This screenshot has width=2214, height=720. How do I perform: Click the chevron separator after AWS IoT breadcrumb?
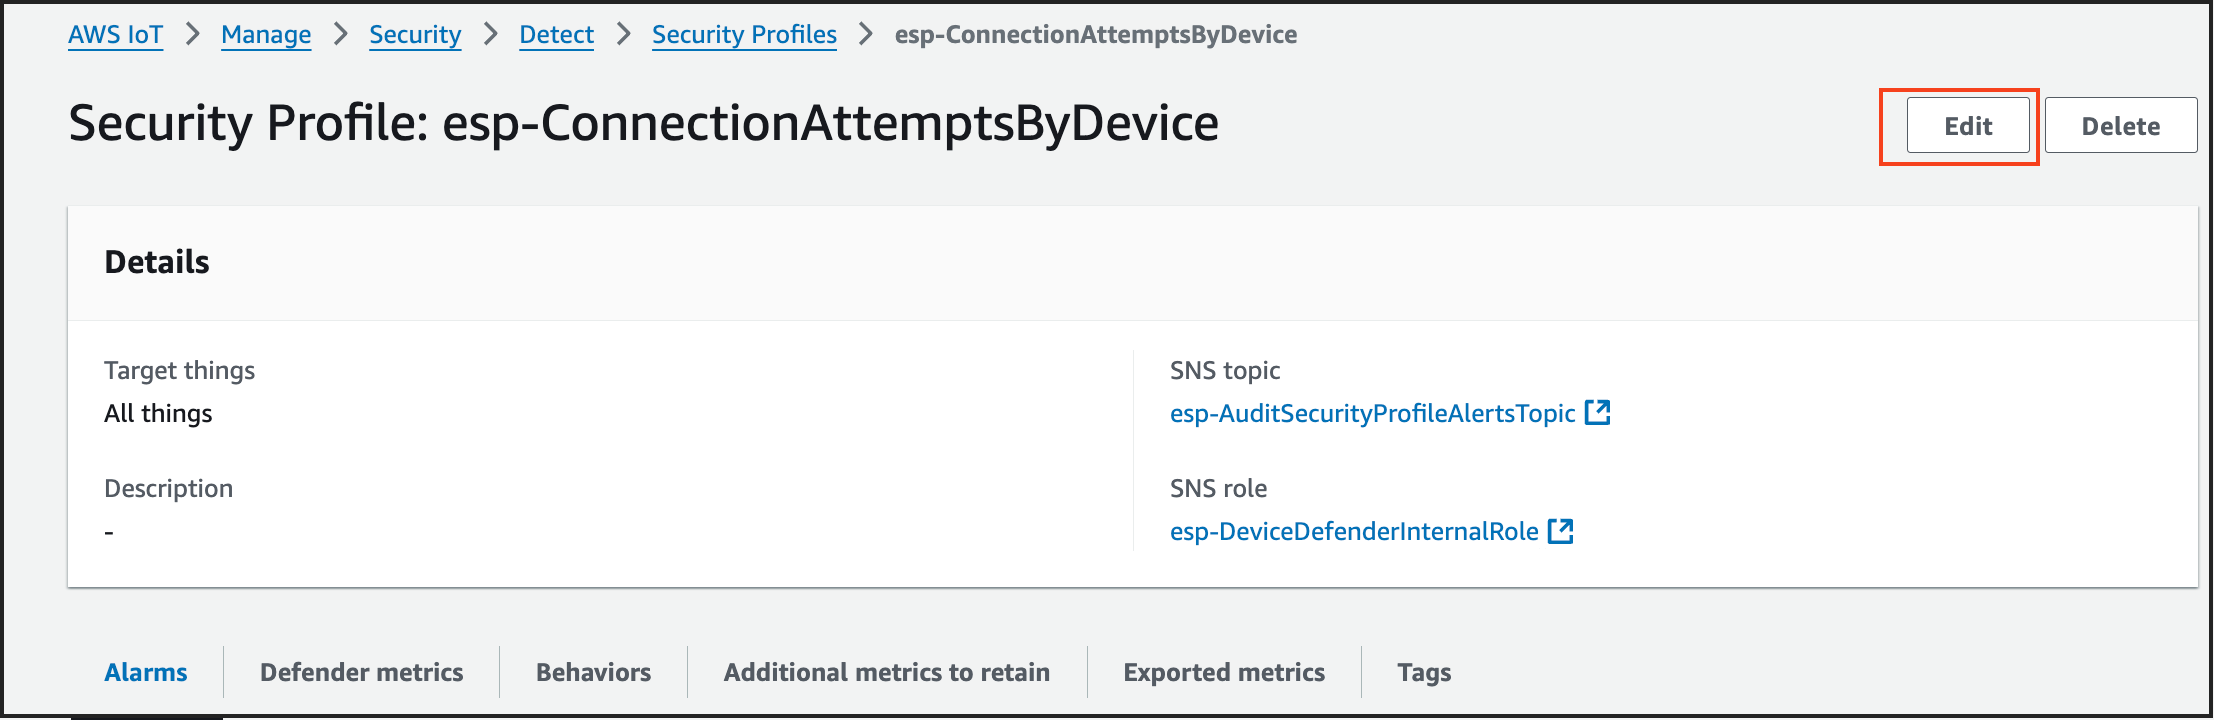[x=193, y=34]
